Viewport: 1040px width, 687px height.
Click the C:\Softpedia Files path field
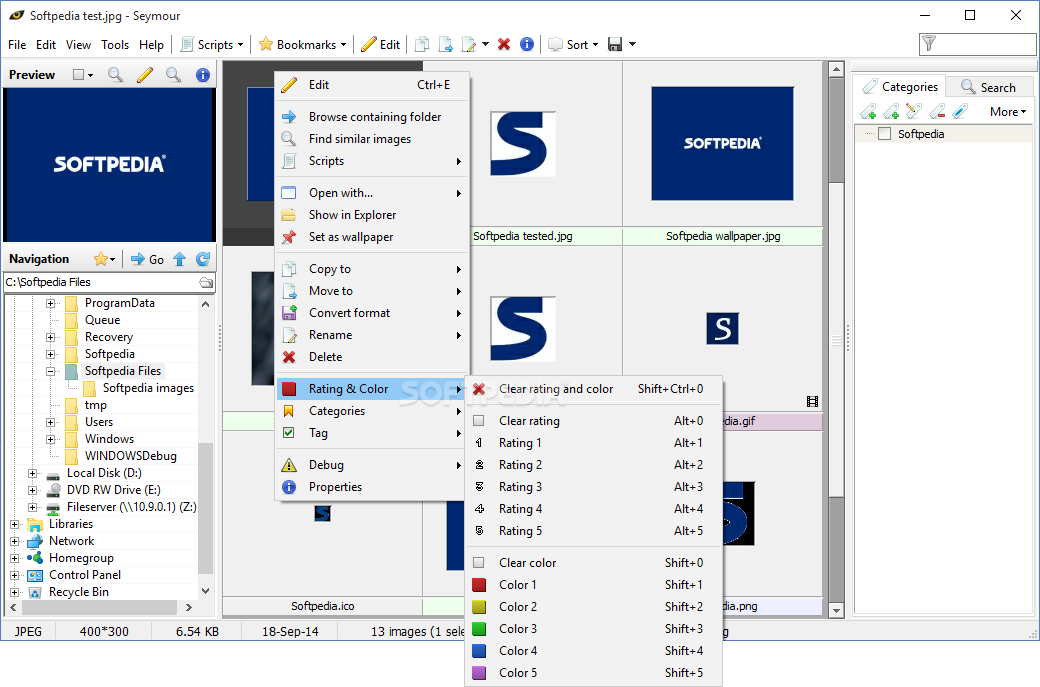101,282
